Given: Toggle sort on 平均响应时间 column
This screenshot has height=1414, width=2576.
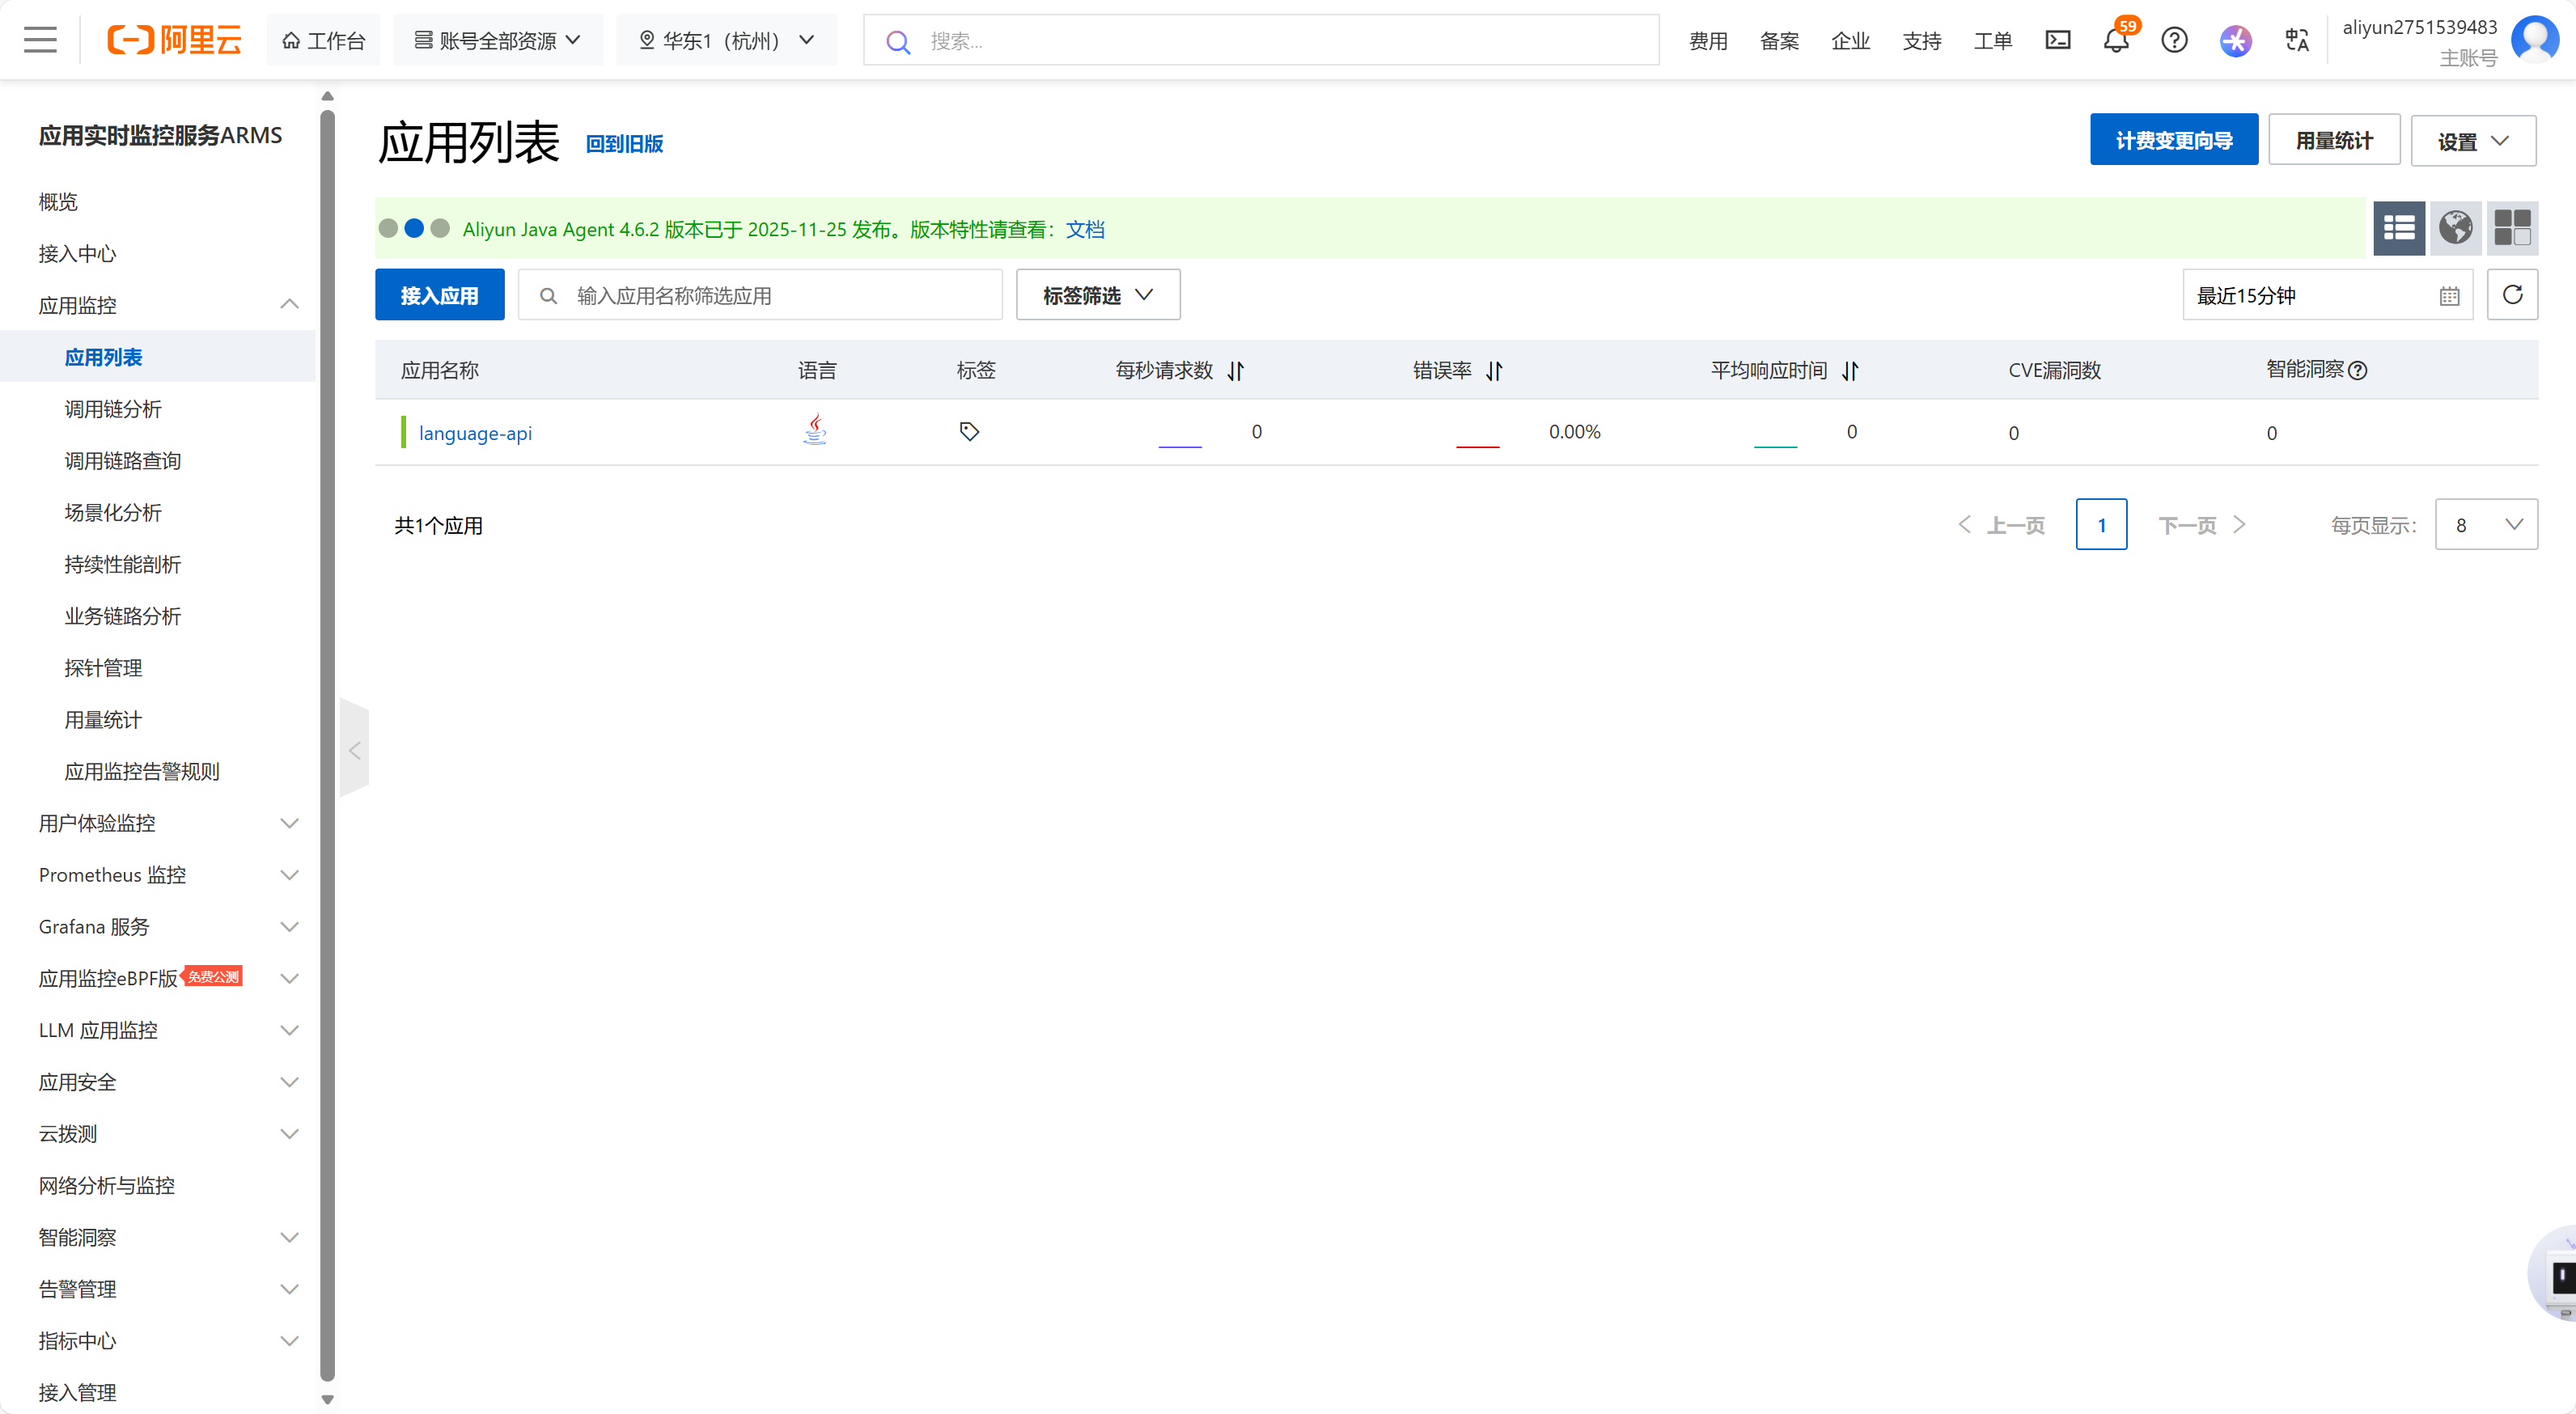Looking at the screenshot, I should (1850, 371).
